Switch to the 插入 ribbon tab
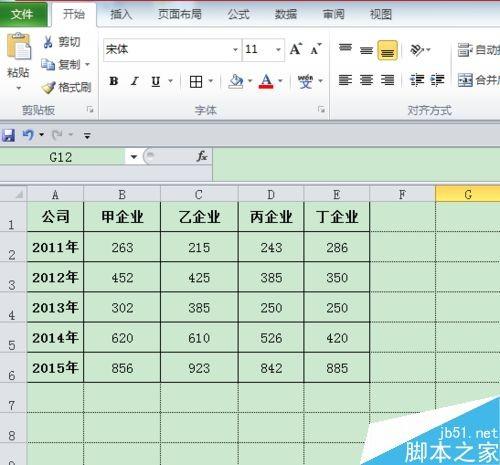The image size is (500, 465). click(121, 14)
